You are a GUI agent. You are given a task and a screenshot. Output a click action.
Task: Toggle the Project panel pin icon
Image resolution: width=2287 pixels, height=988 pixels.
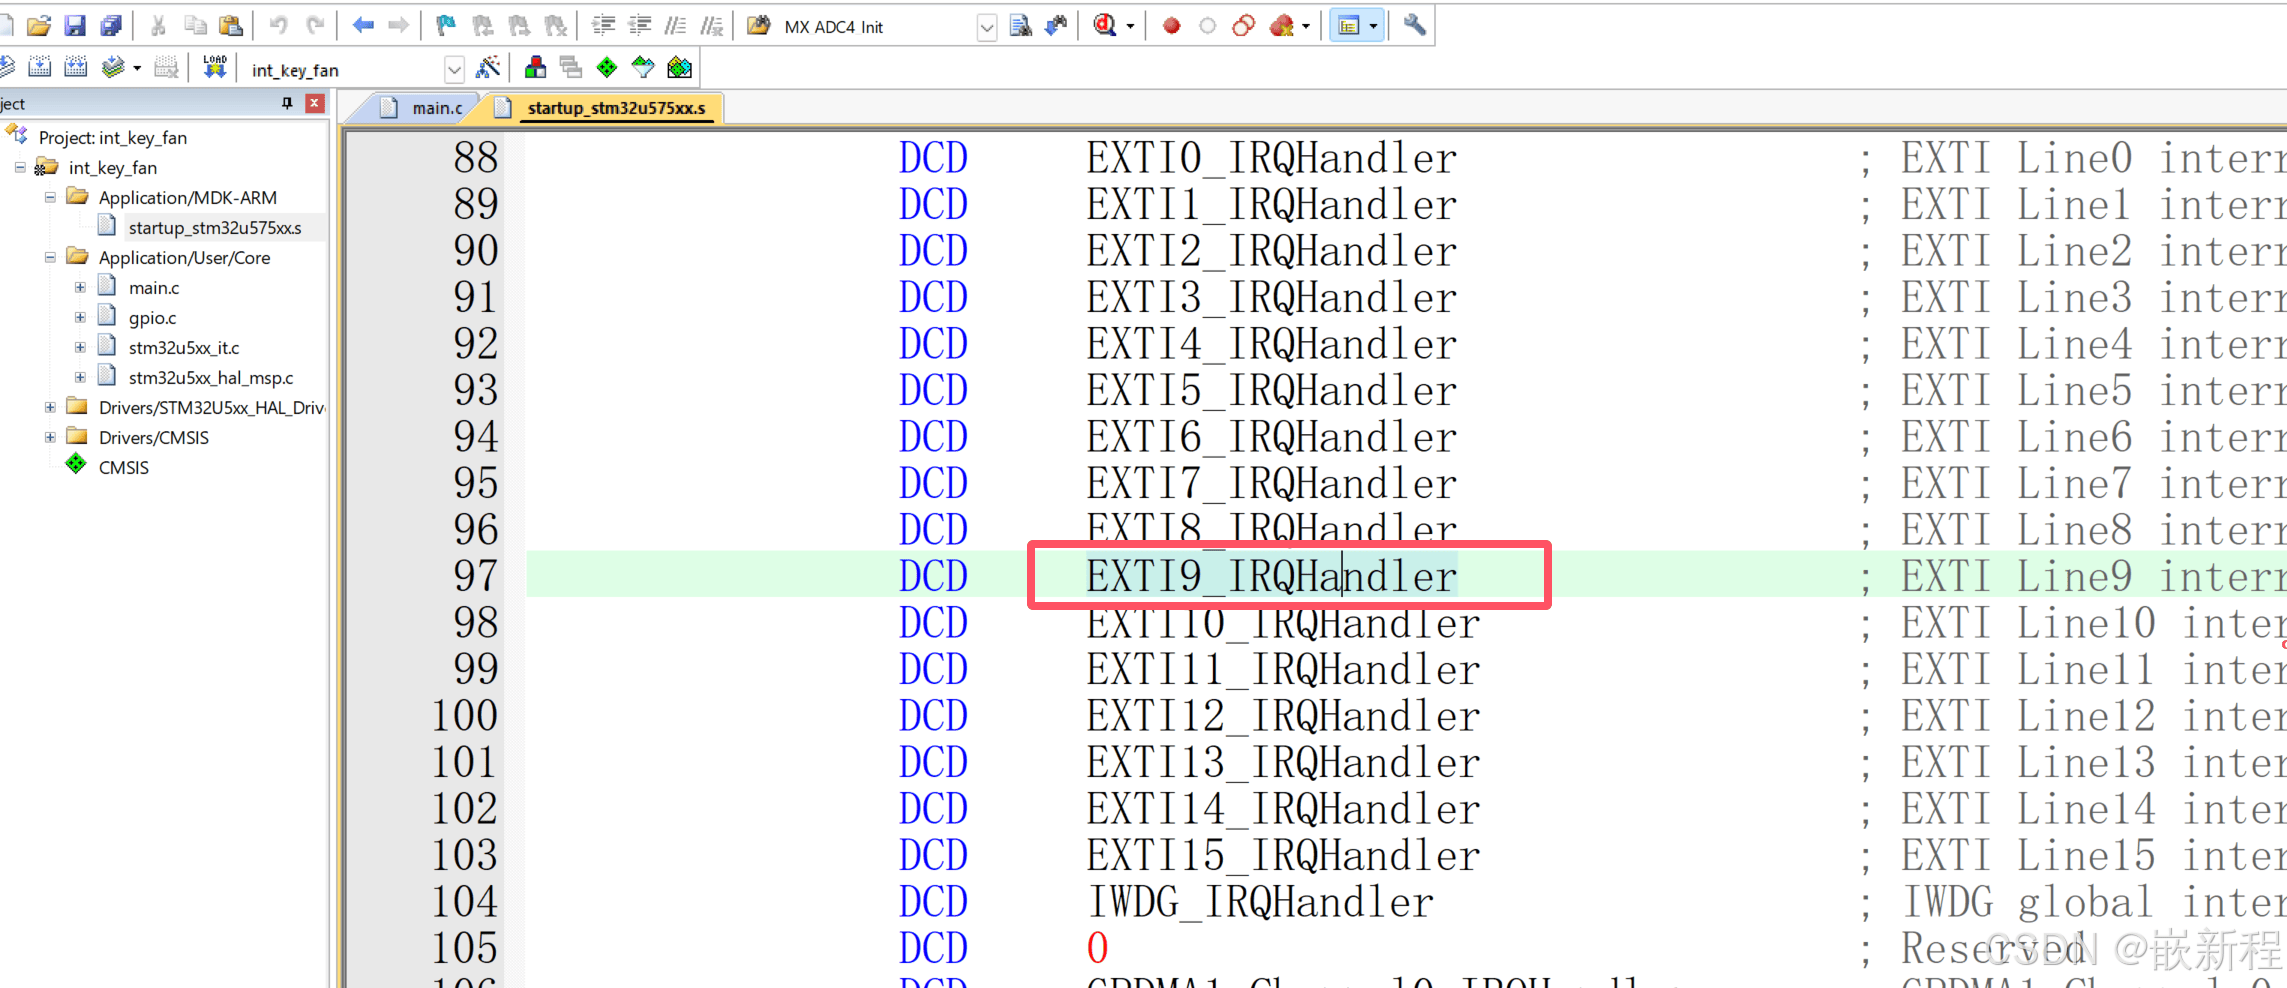[287, 103]
